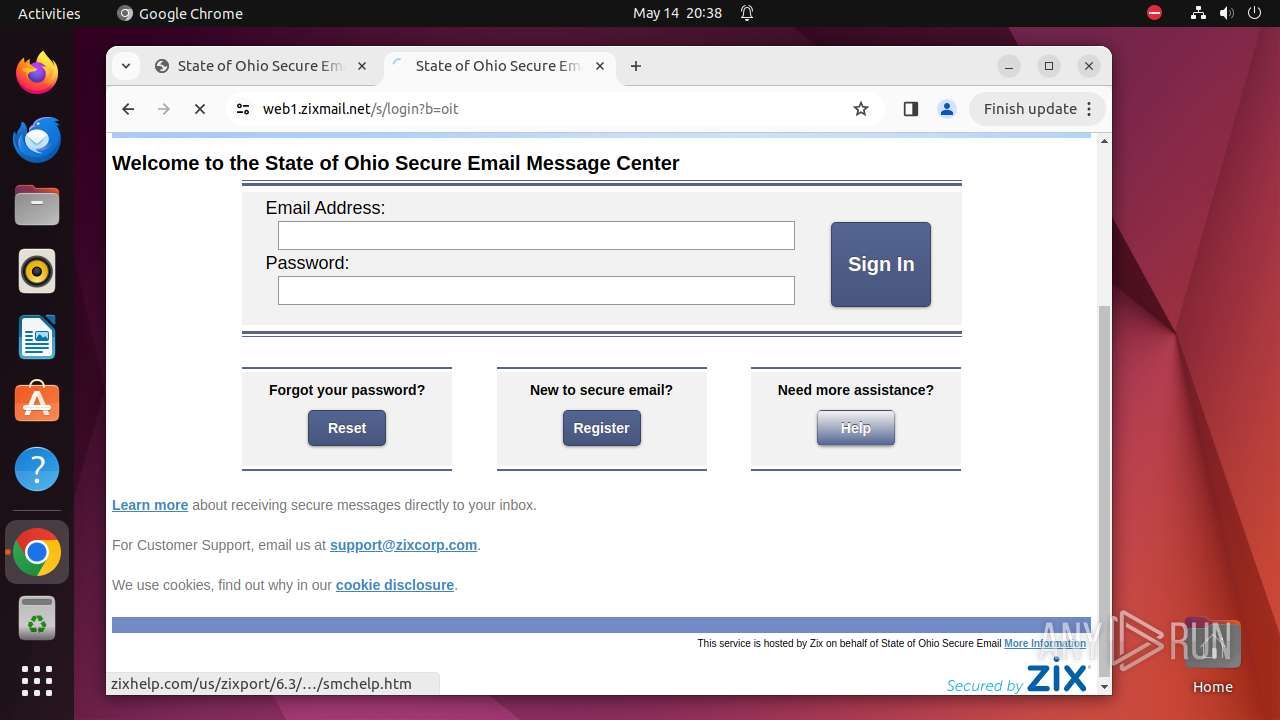Click support@zixcorp.com email link
1280x720 pixels.
(x=403, y=545)
